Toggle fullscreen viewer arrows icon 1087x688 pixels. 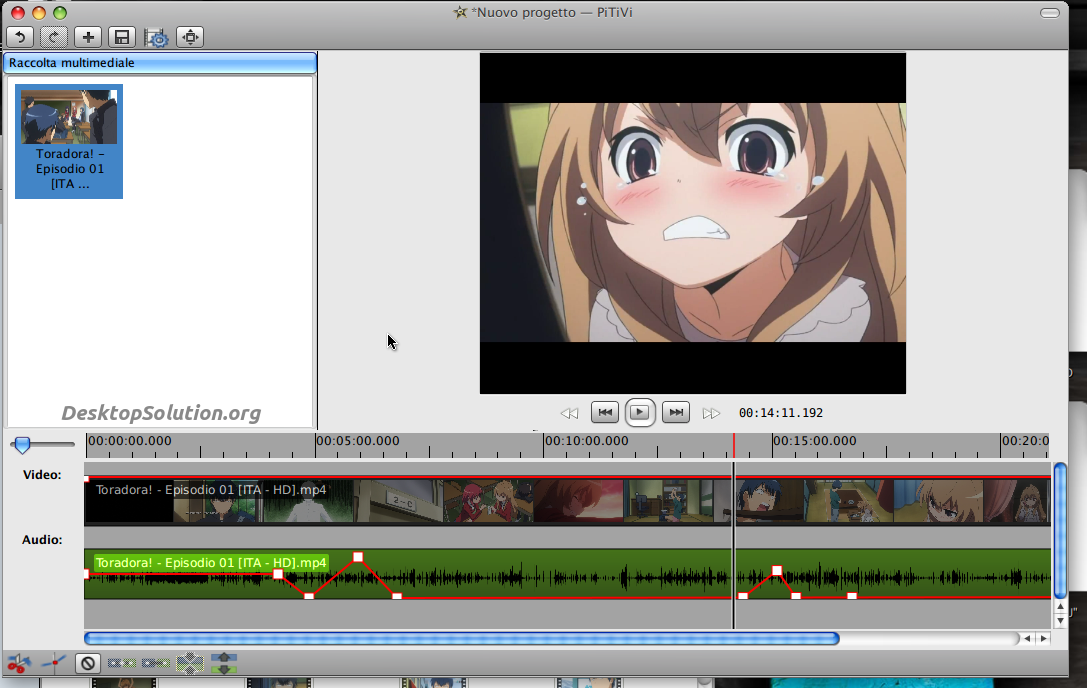(x=190, y=37)
